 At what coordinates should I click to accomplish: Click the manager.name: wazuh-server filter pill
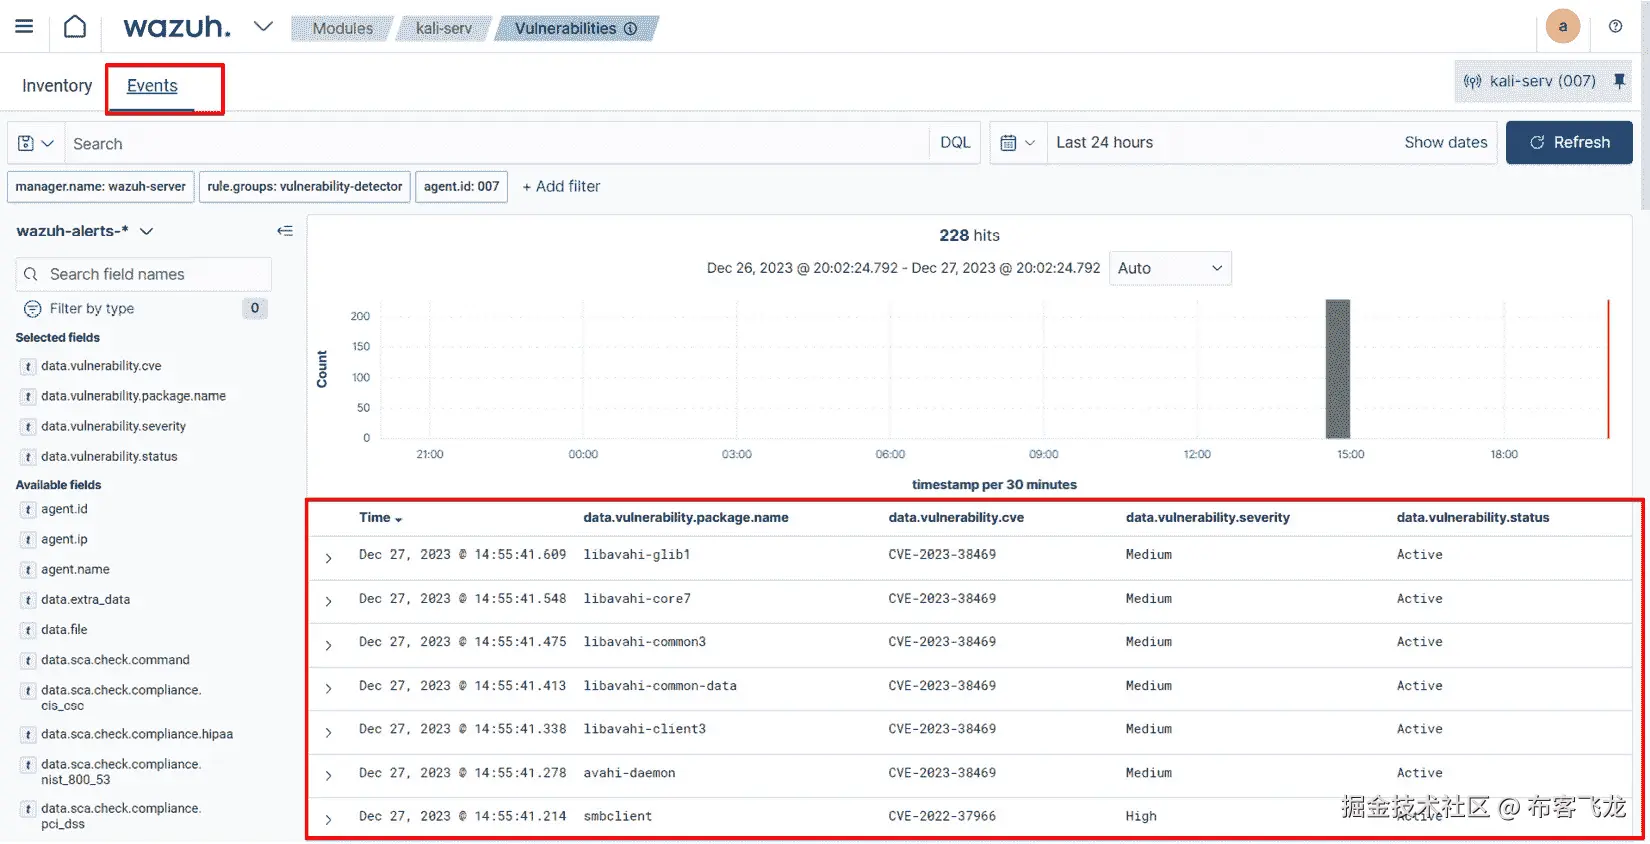point(100,186)
